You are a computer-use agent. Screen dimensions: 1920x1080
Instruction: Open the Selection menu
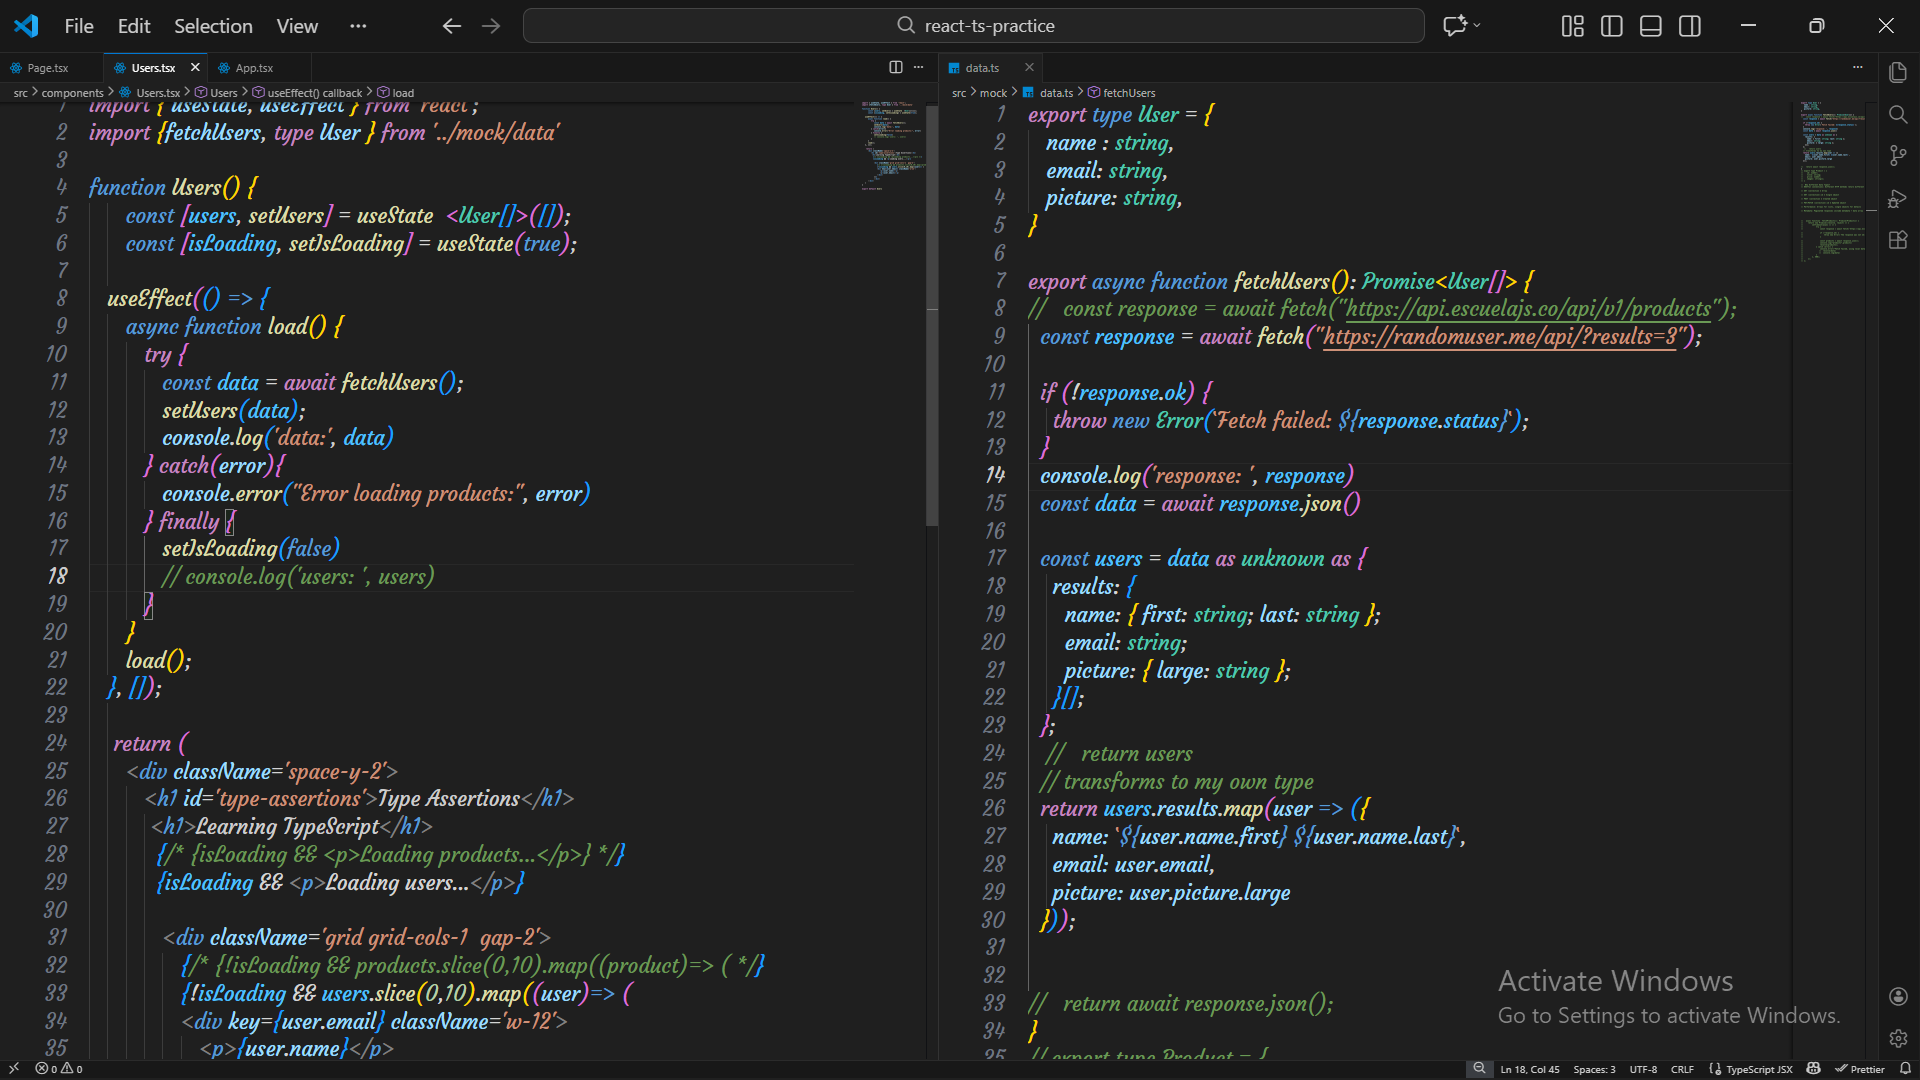click(x=212, y=26)
